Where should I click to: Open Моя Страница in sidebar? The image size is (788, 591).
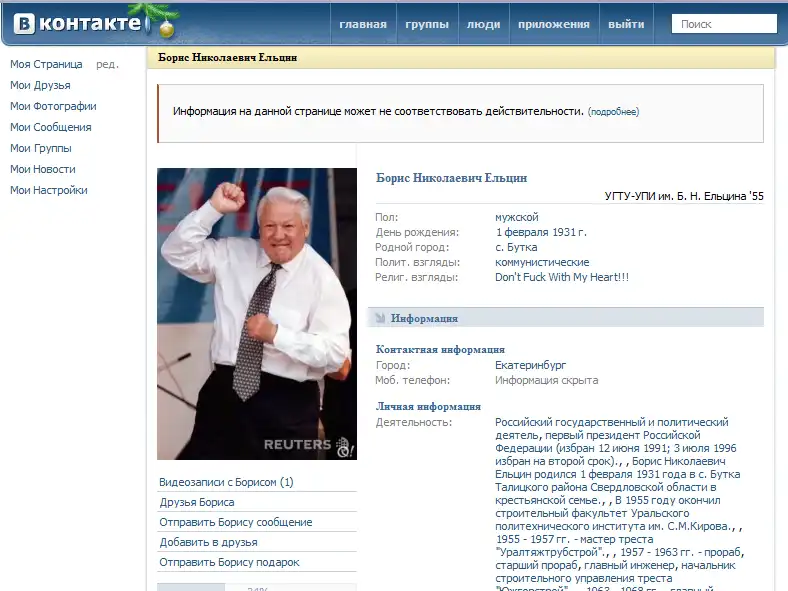(x=46, y=64)
